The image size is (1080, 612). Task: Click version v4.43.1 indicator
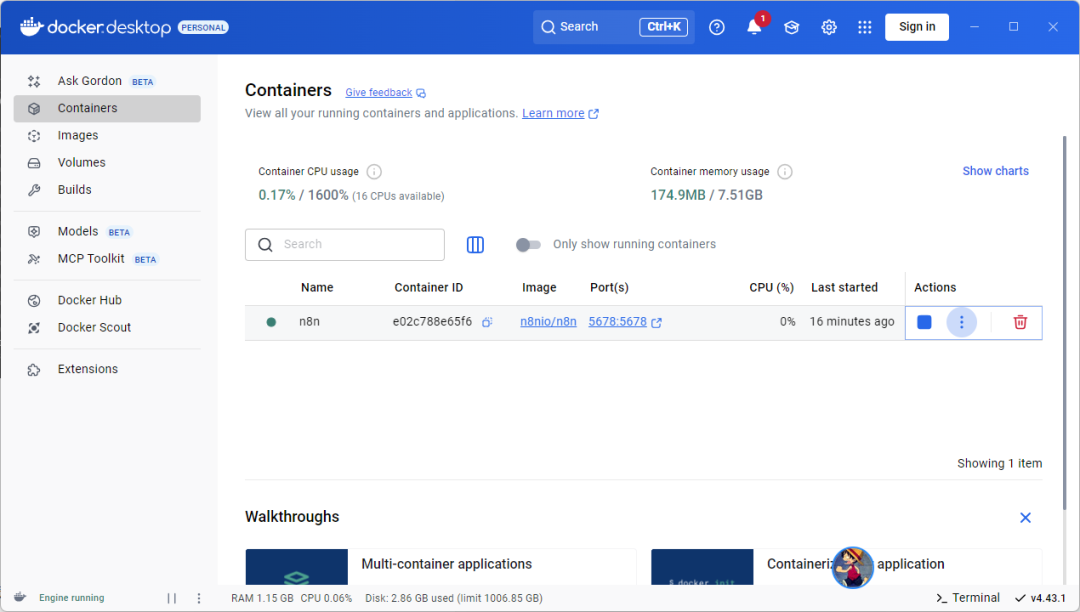[x=1040, y=598]
